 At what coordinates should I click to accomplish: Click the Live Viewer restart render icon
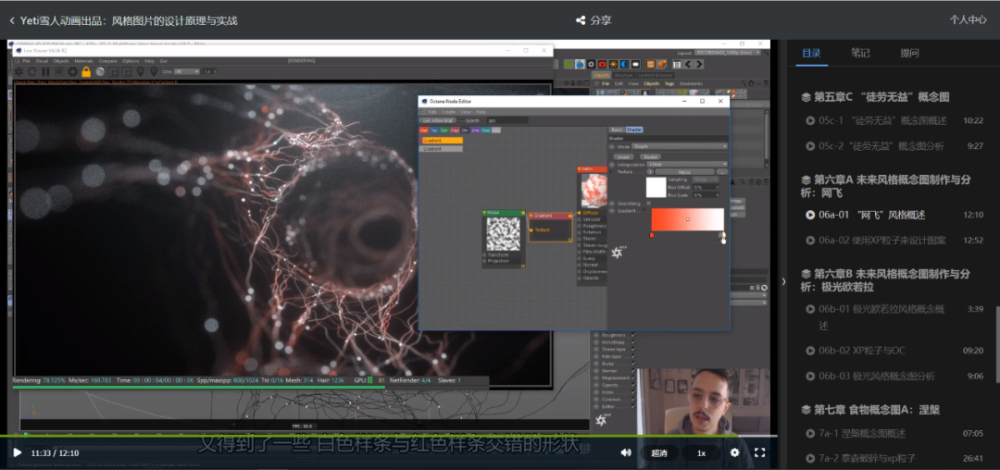pos(32,71)
